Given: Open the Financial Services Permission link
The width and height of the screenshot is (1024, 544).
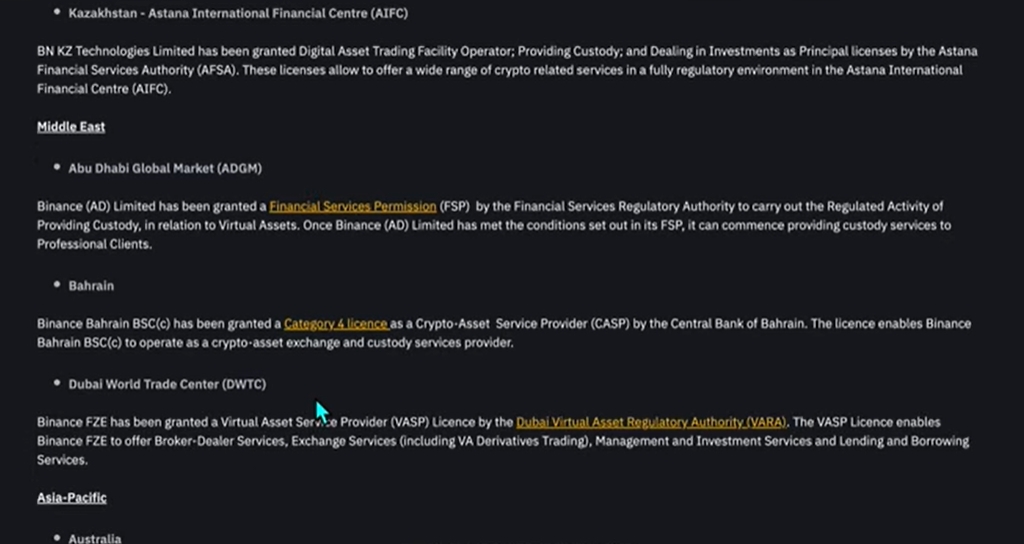Looking at the screenshot, I should [353, 206].
